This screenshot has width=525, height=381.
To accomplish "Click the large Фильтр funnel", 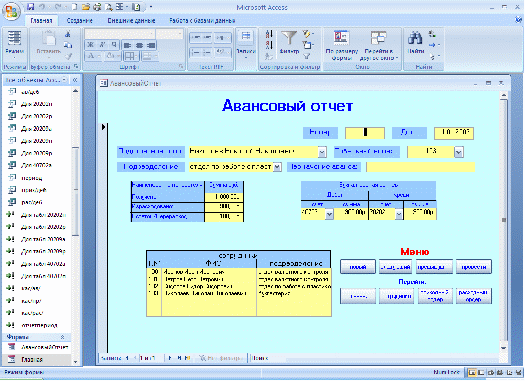I will pos(289,43).
